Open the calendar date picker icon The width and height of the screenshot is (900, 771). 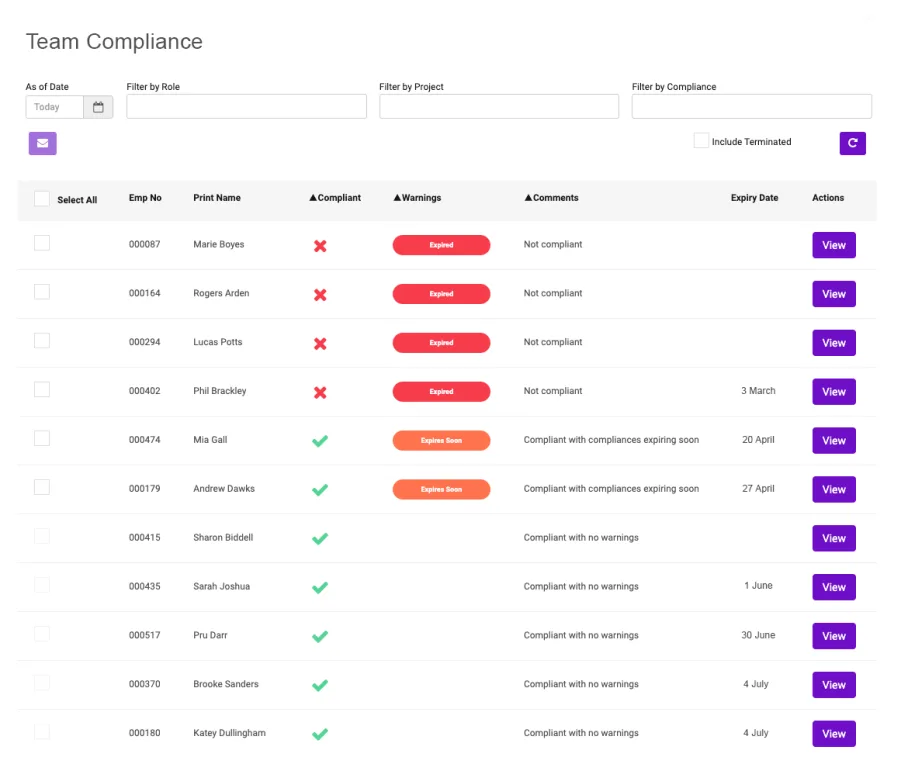pos(98,107)
